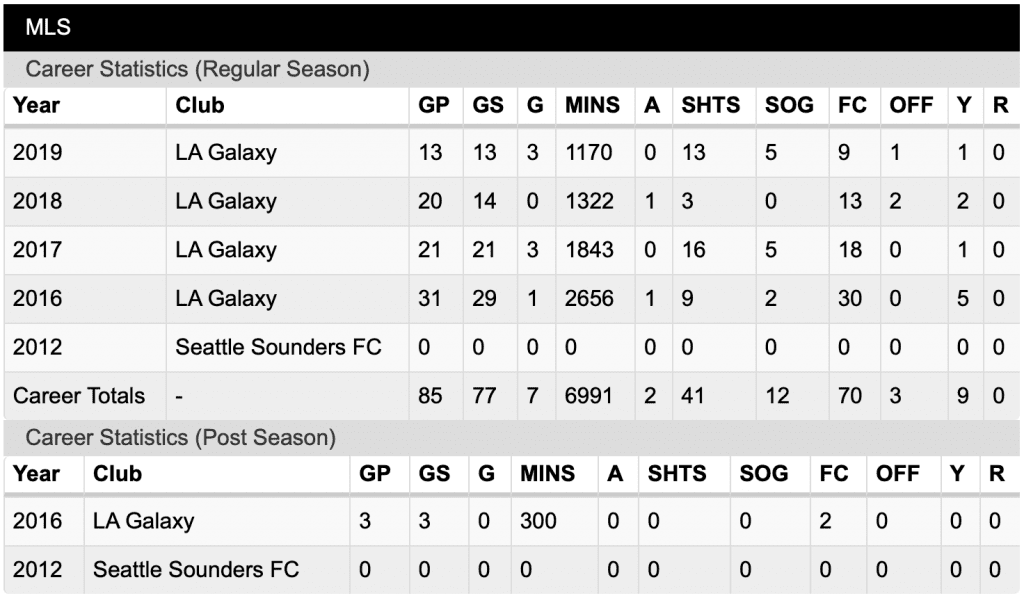Screen dimensions: 1024x598
Task: Click the 2016 minutes value 2656
Action: coord(589,298)
